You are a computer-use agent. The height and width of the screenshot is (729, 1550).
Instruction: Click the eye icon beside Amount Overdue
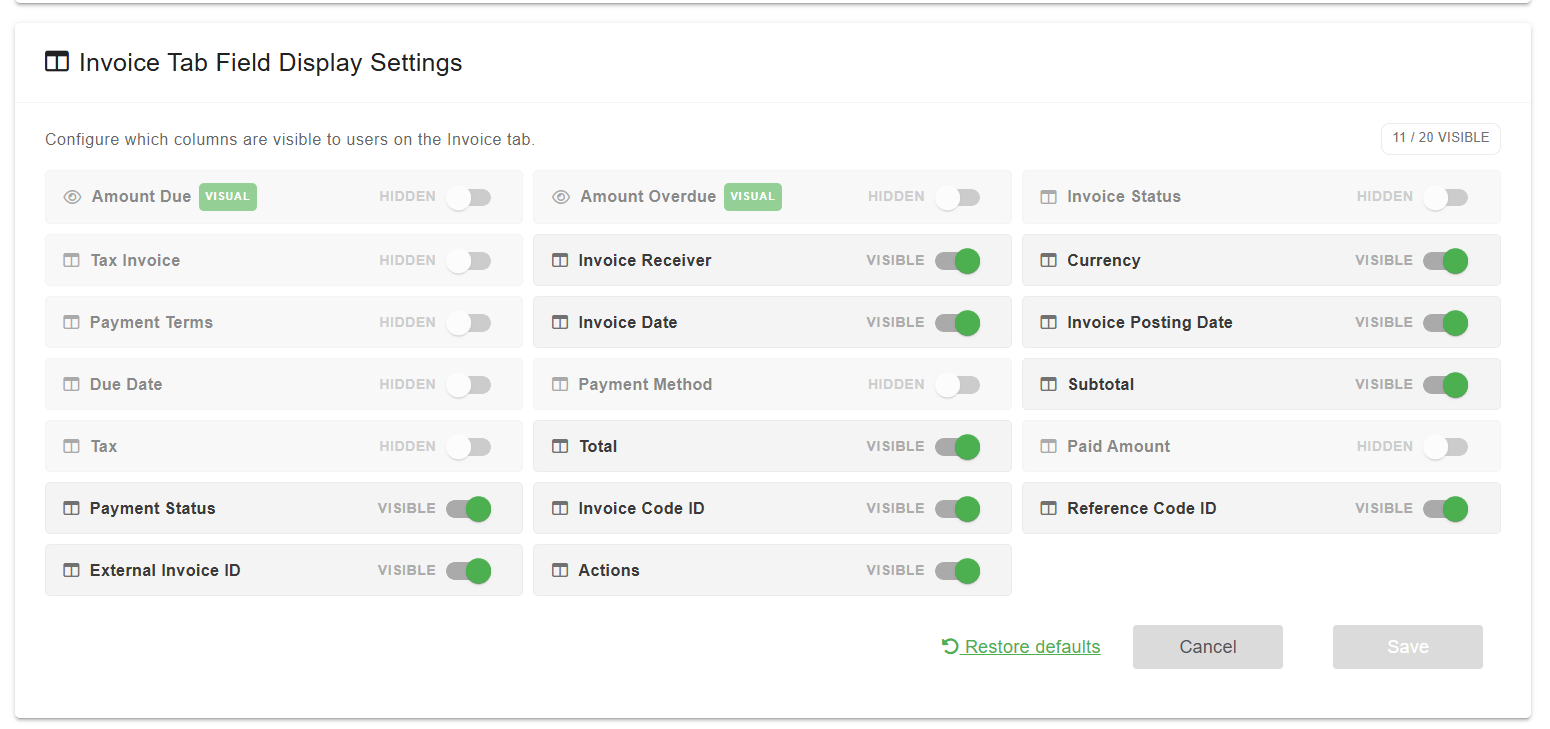point(561,197)
